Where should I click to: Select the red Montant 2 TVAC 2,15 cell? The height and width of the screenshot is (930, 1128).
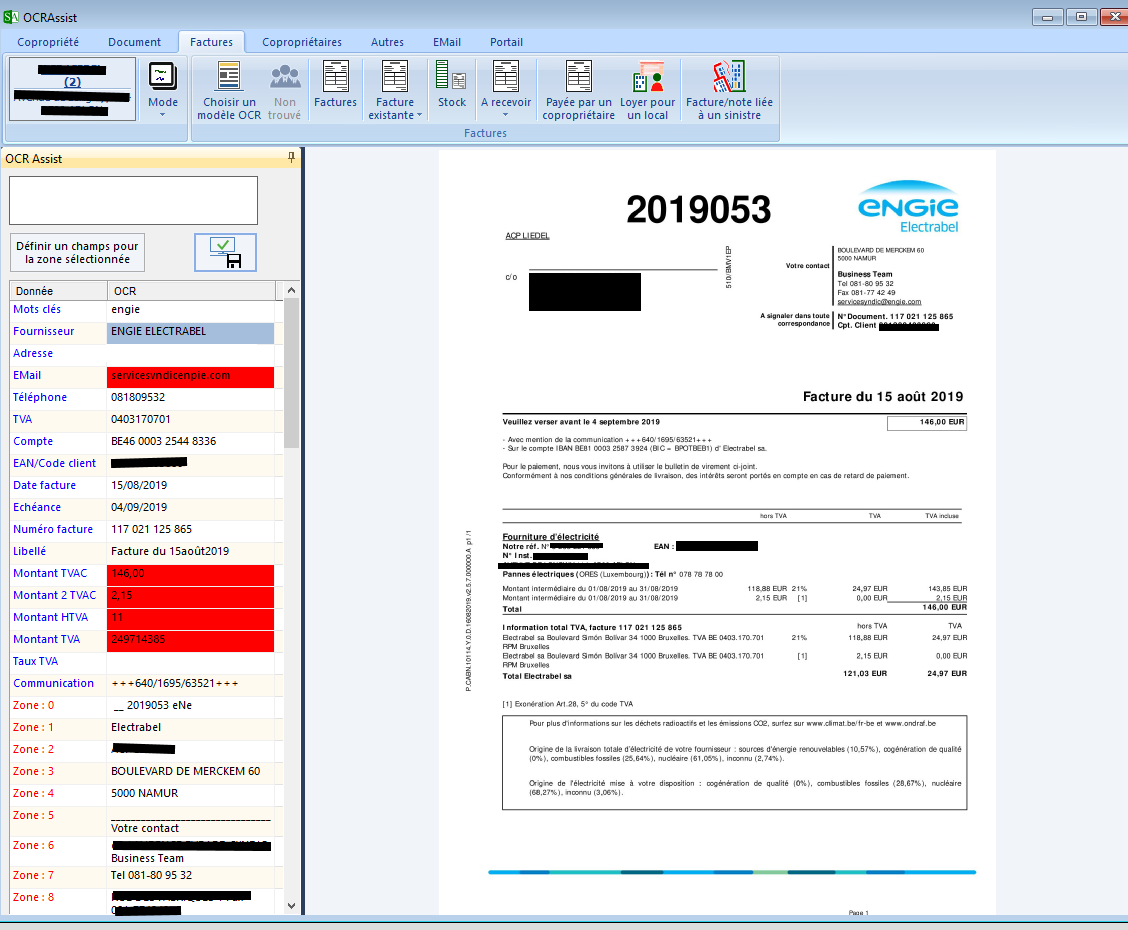pos(191,596)
